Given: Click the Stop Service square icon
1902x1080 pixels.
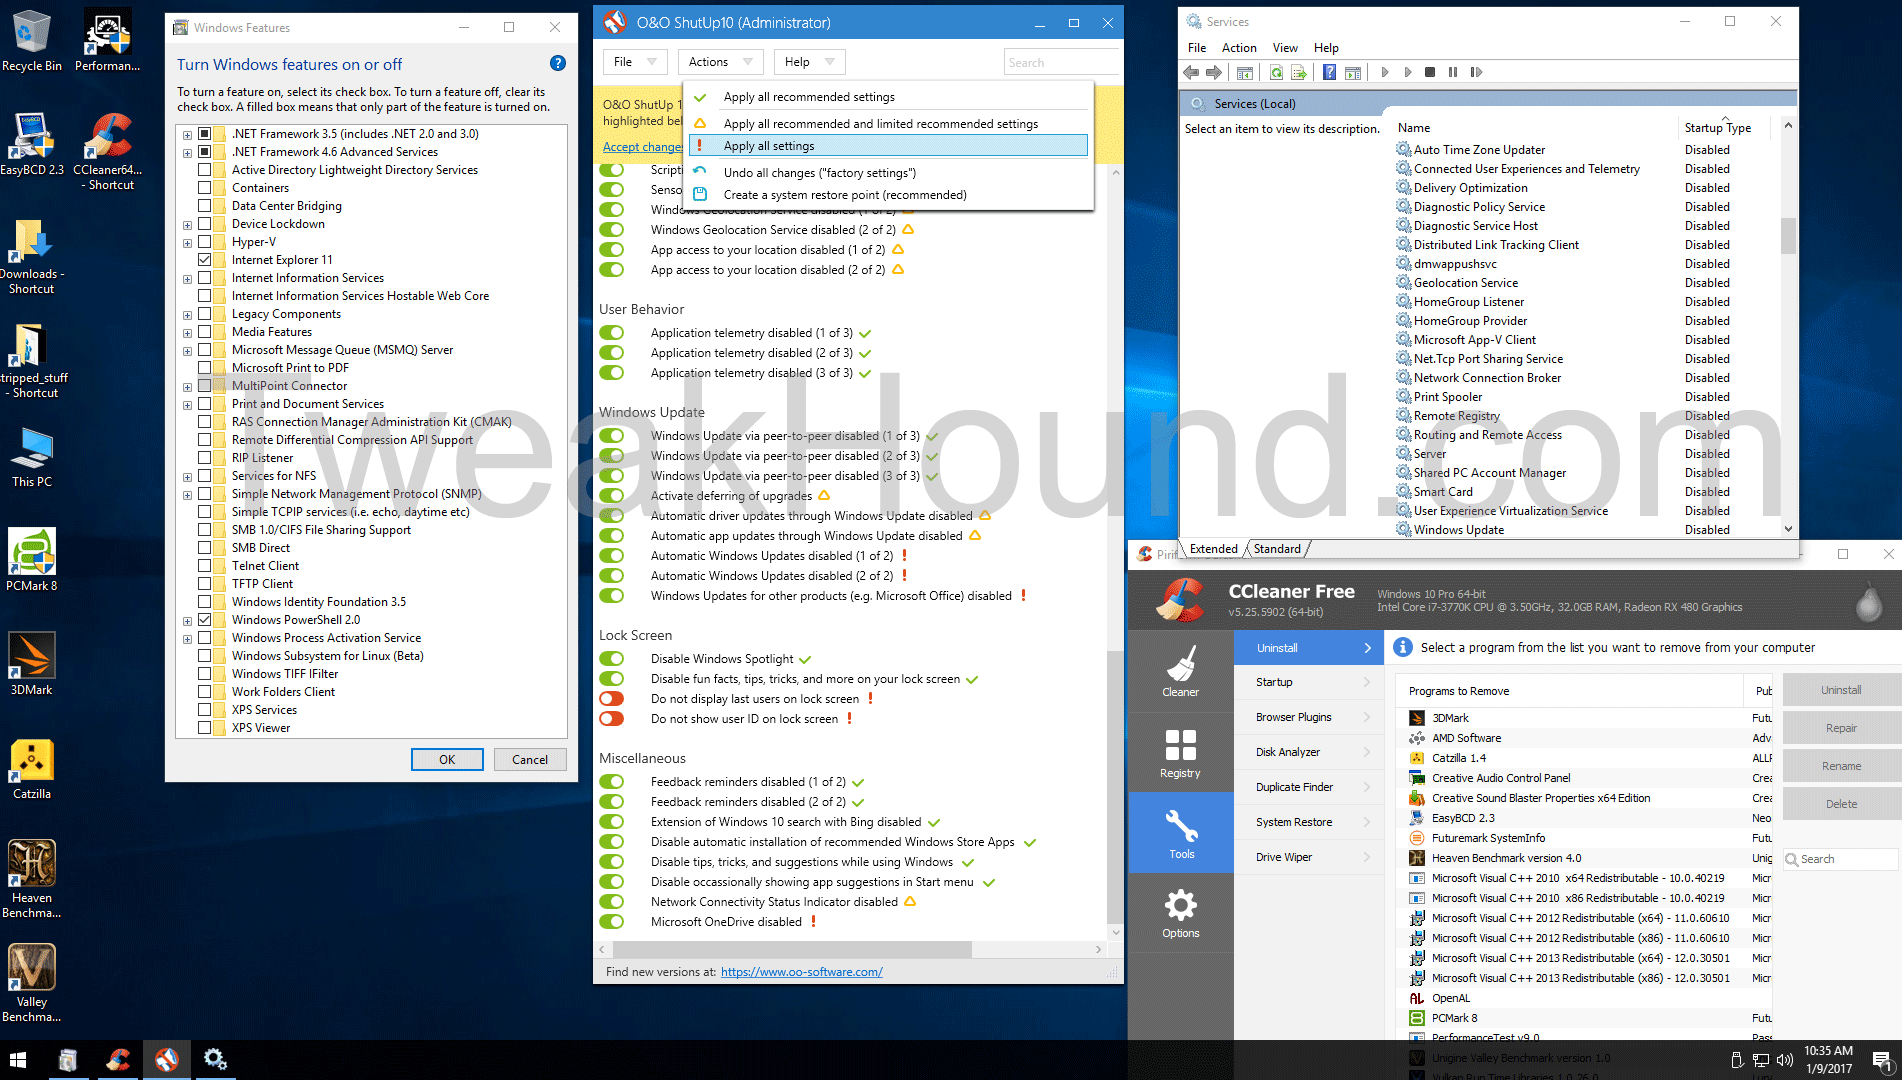Looking at the screenshot, I should click(1430, 72).
